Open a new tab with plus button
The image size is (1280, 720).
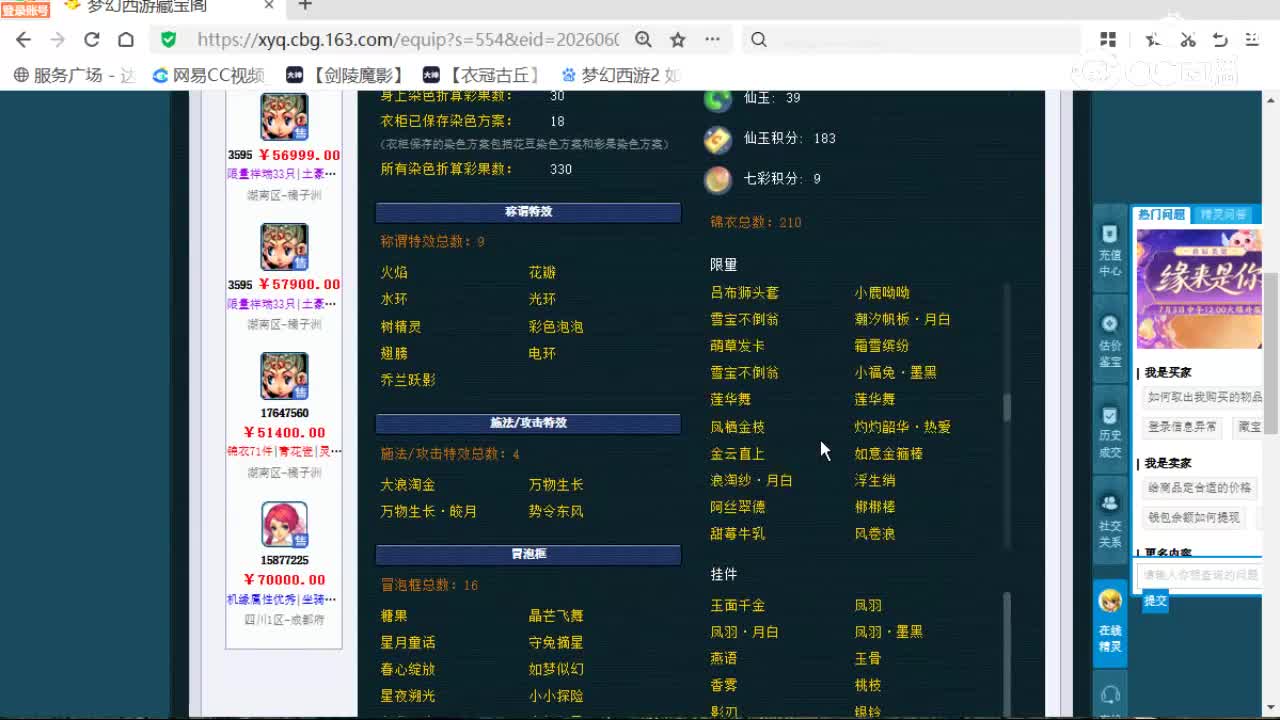coord(305,6)
